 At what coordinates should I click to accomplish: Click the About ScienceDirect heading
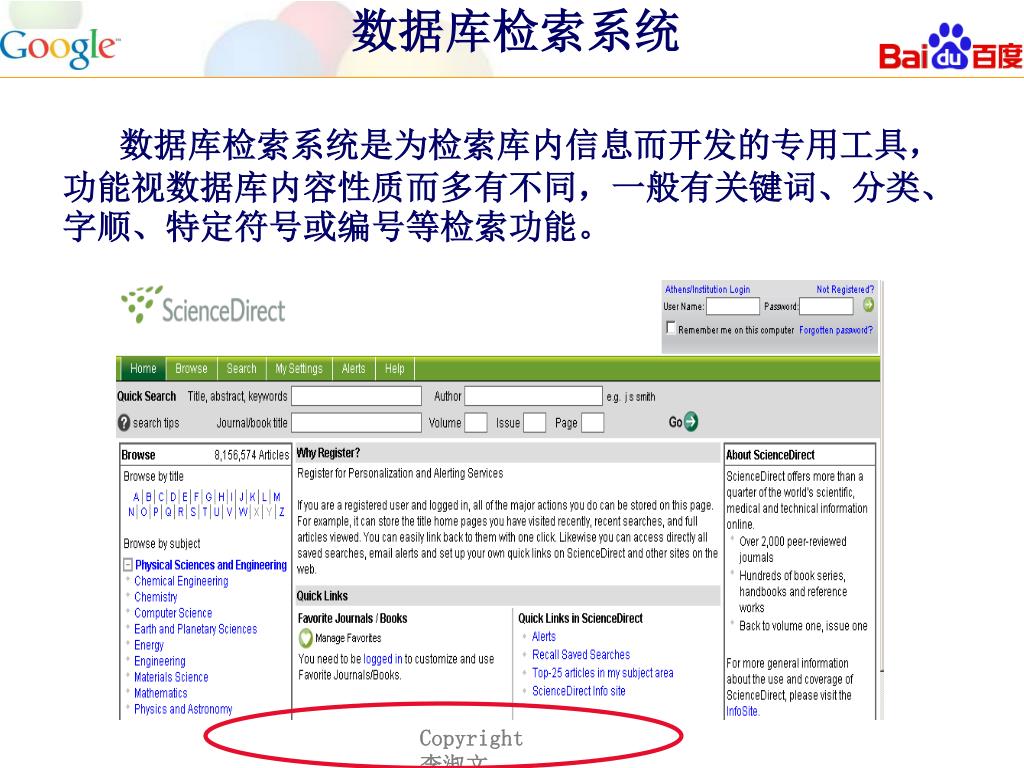click(x=771, y=455)
